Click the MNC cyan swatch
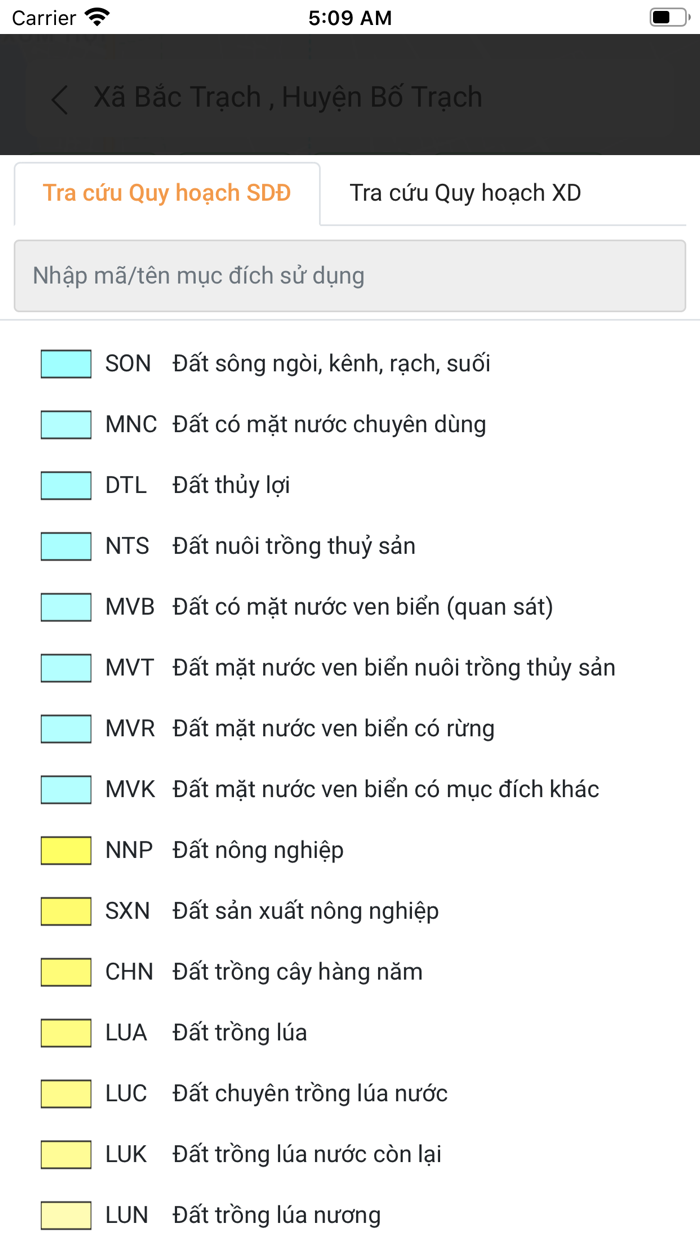Viewport: 700px width, 1244px height. tap(65, 424)
